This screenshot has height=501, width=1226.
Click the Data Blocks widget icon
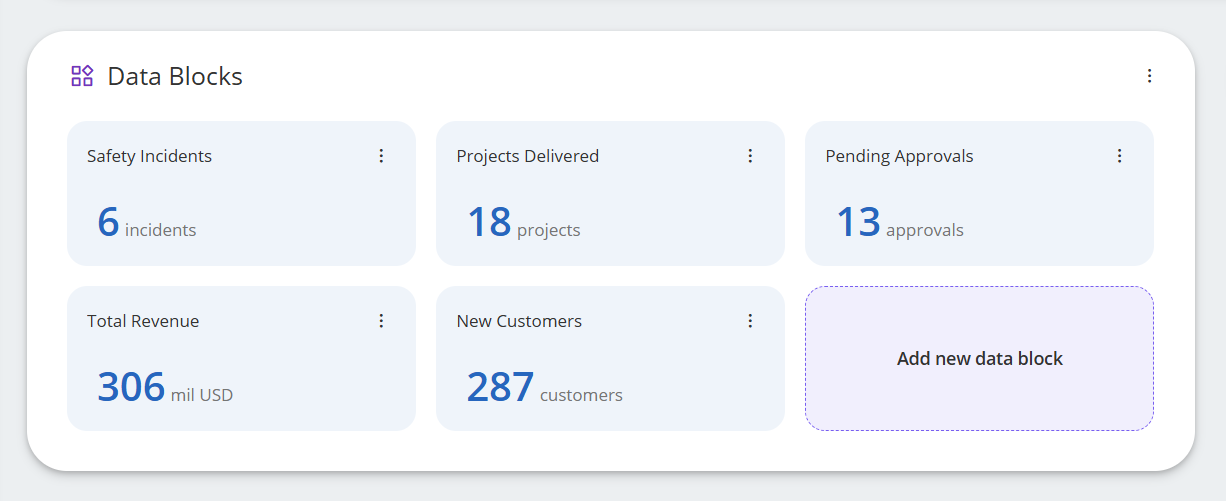coord(82,76)
